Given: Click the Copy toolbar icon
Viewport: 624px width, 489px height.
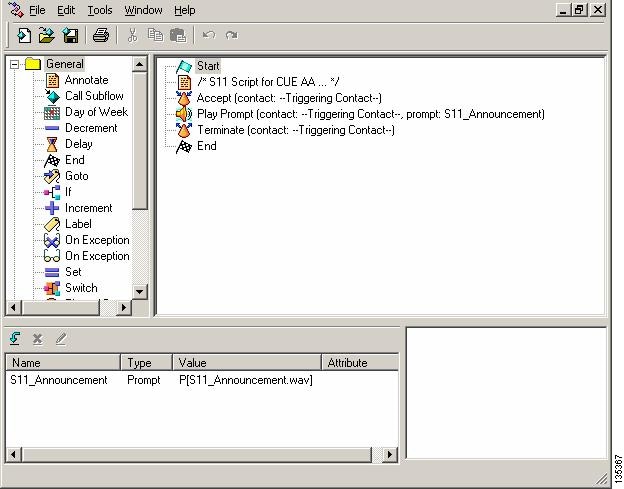Looking at the screenshot, I should (155, 35).
